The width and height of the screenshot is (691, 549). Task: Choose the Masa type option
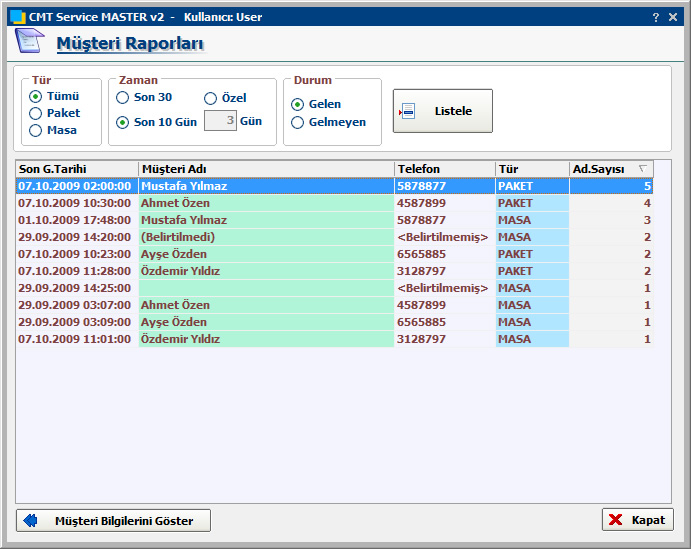pyautogui.click(x=36, y=130)
